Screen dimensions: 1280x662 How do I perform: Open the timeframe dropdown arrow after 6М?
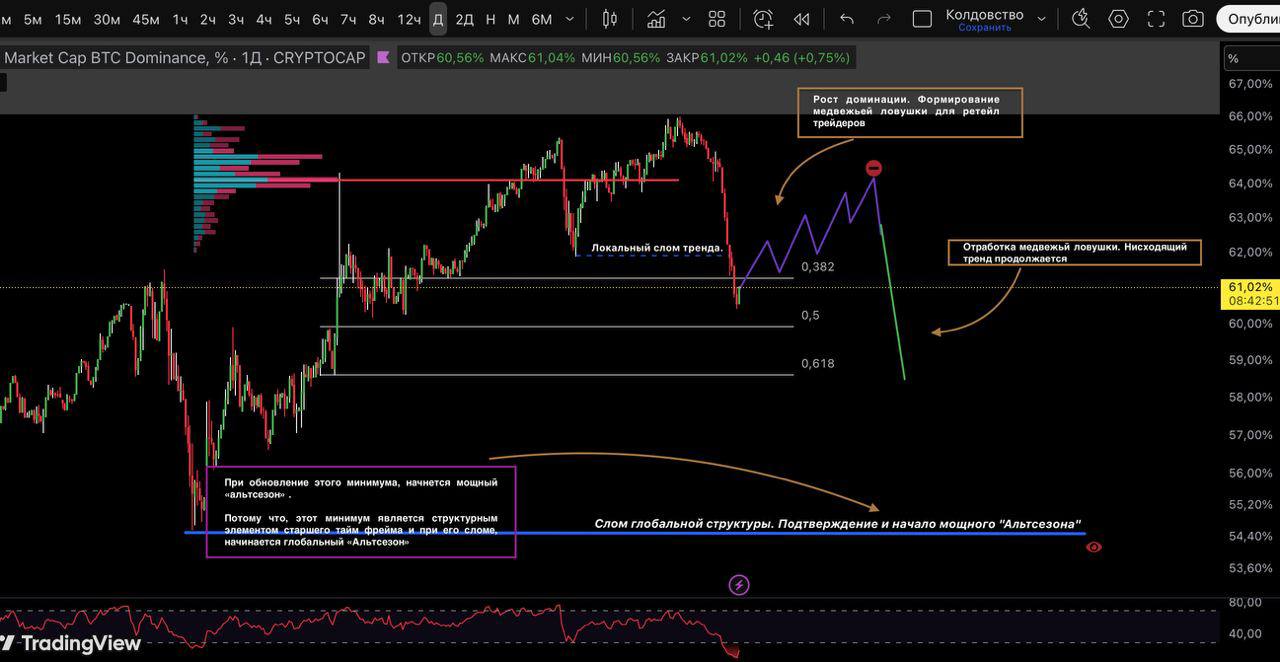click(x=570, y=19)
